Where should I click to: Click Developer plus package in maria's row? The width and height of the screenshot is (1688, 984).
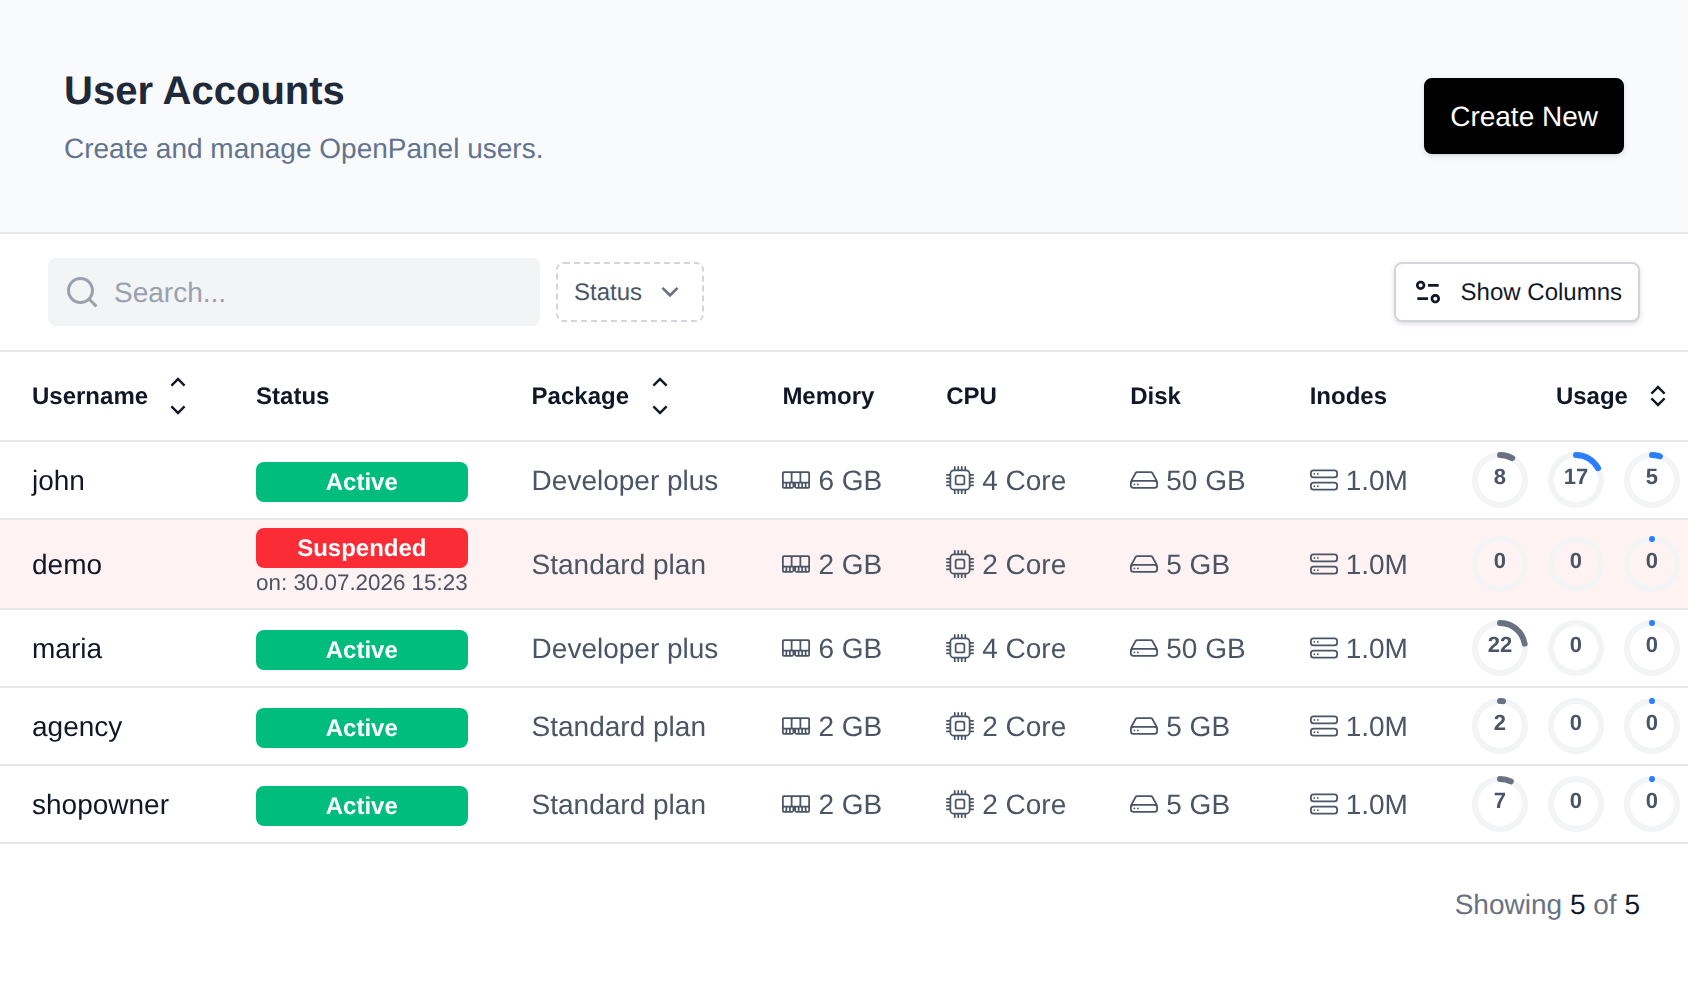pyautogui.click(x=625, y=649)
